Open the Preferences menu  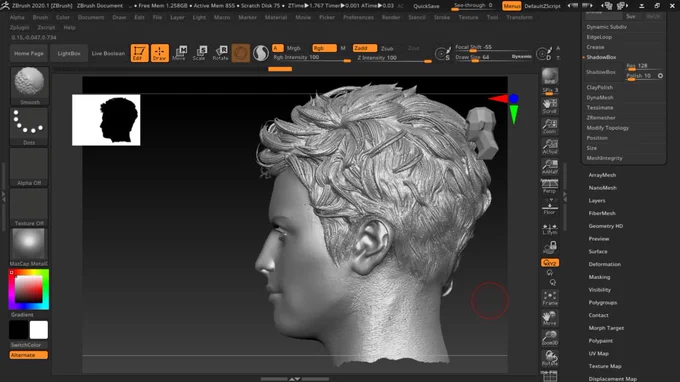click(x=358, y=17)
